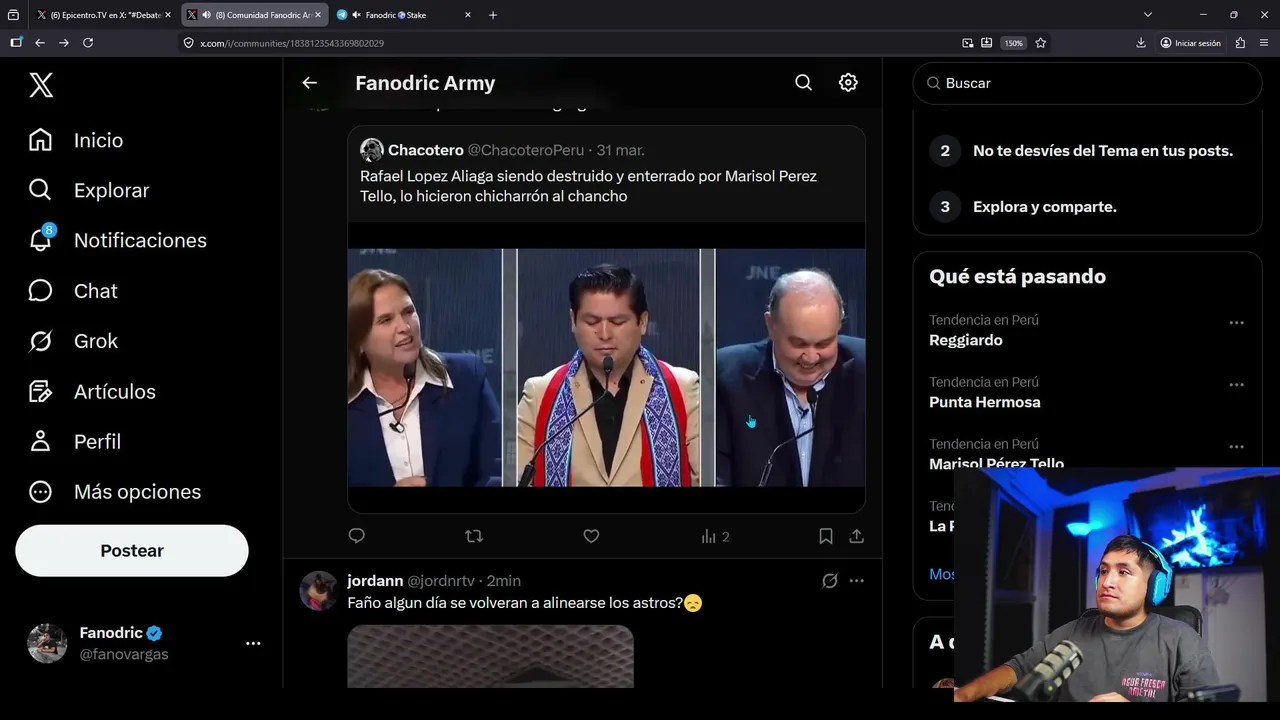The width and height of the screenshot is (1280, 720).
Task: Open the recent browsing view icon
Action: pyautogui.click(x=13, y=15)
